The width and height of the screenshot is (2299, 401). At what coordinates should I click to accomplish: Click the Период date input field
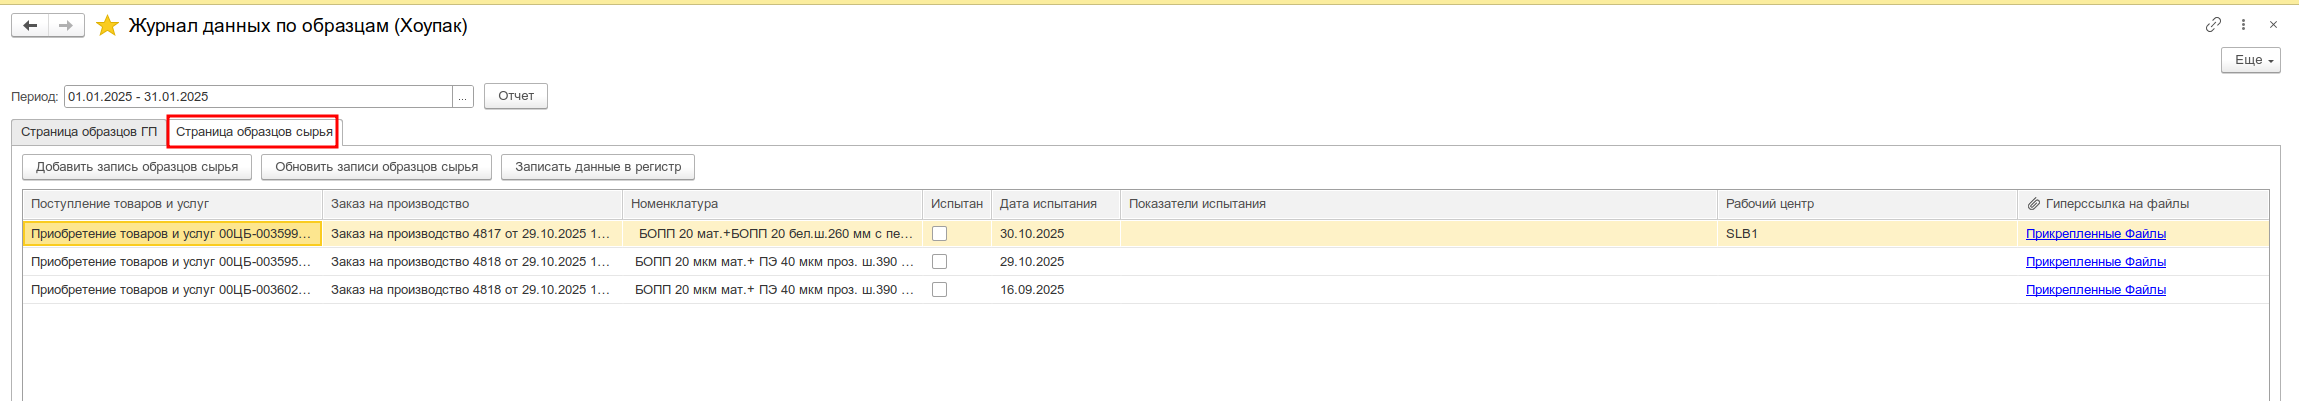(x=258, y=97)
